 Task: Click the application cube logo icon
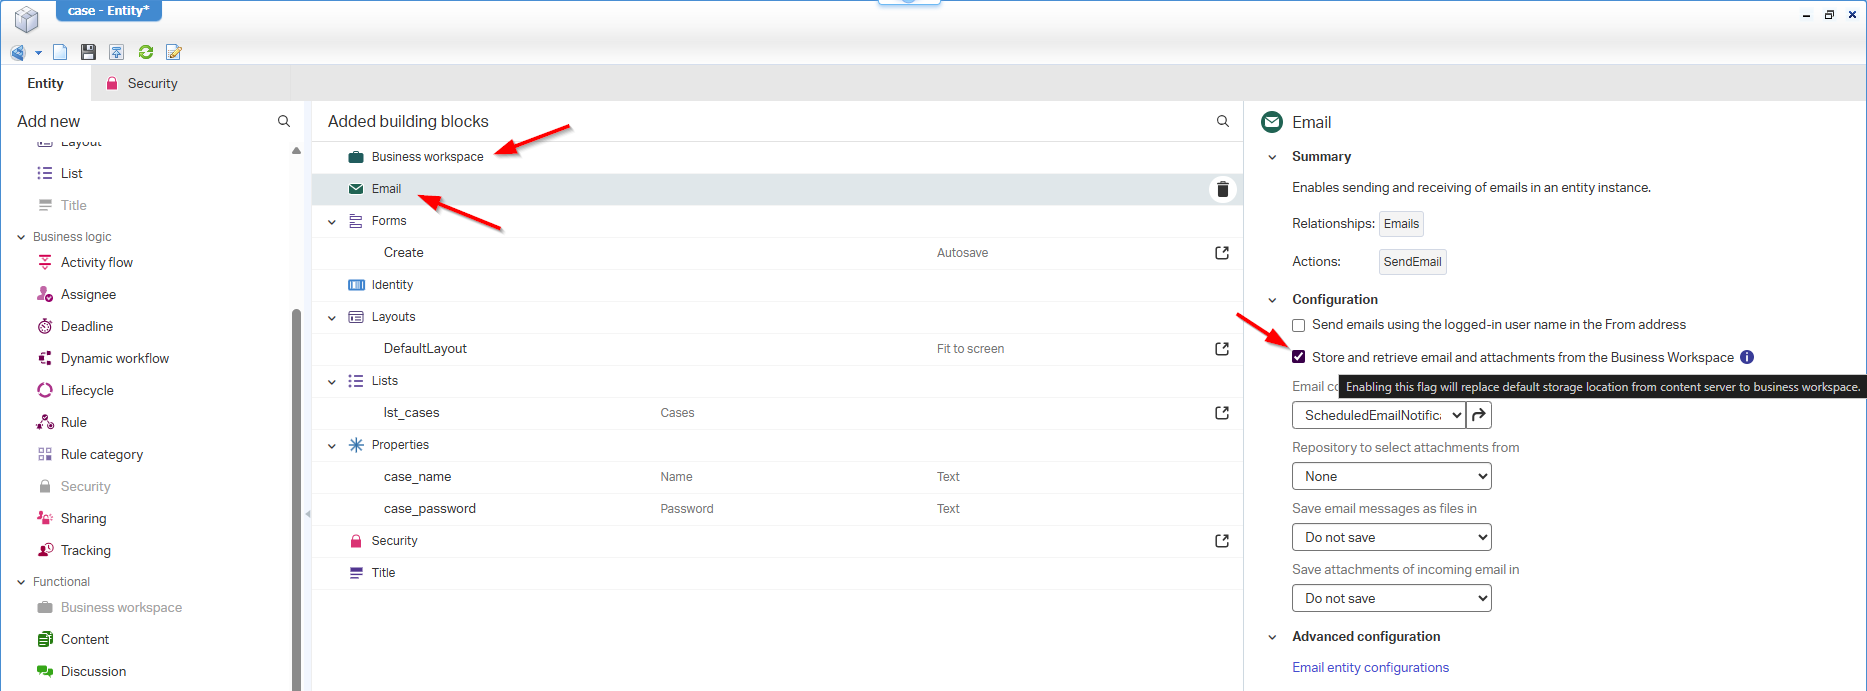pyautogui.click(x=26, y=18)
